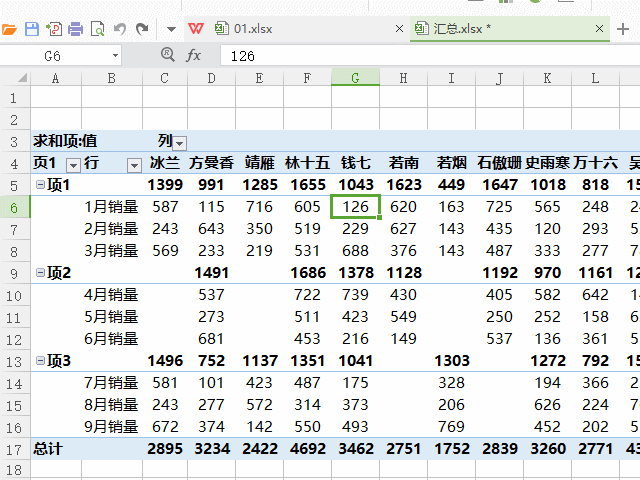This screenshot has width=640, height=480.
Task: Click the 方曼香 column heading cell
Action: click(x=211, y=163)
